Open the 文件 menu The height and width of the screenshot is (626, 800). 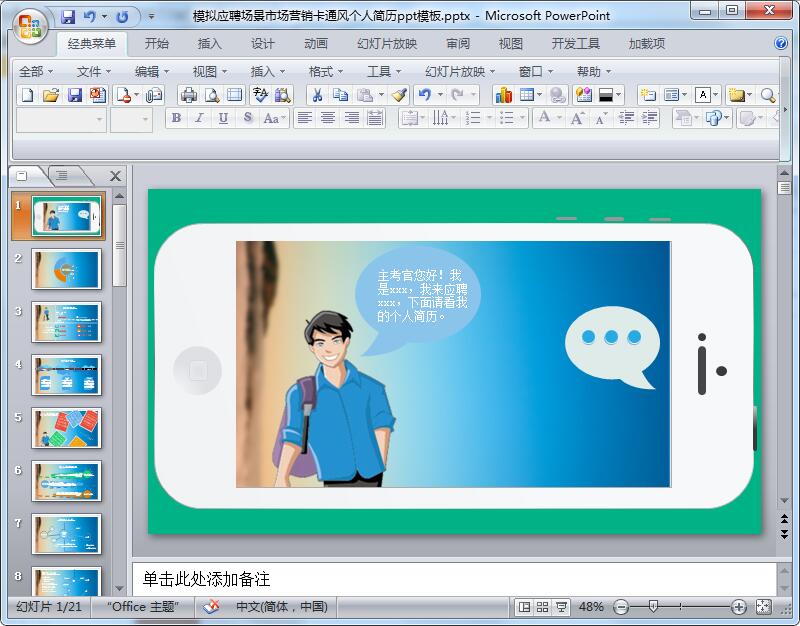[x=93, y=72]
